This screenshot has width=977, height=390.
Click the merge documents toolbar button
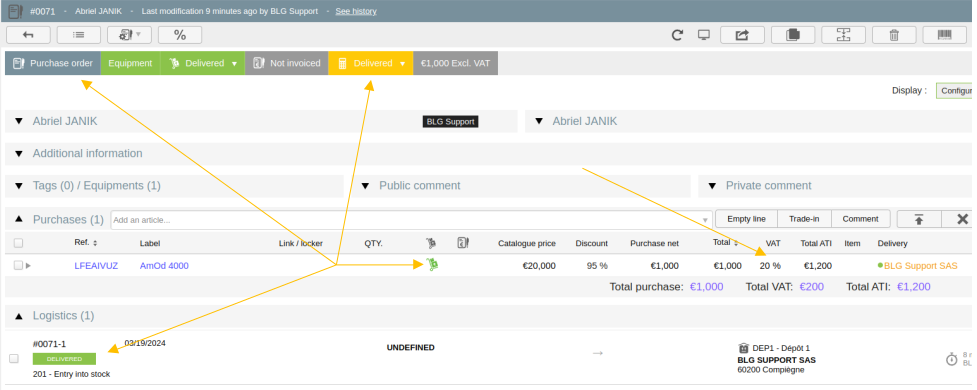(x=844, y=35)
